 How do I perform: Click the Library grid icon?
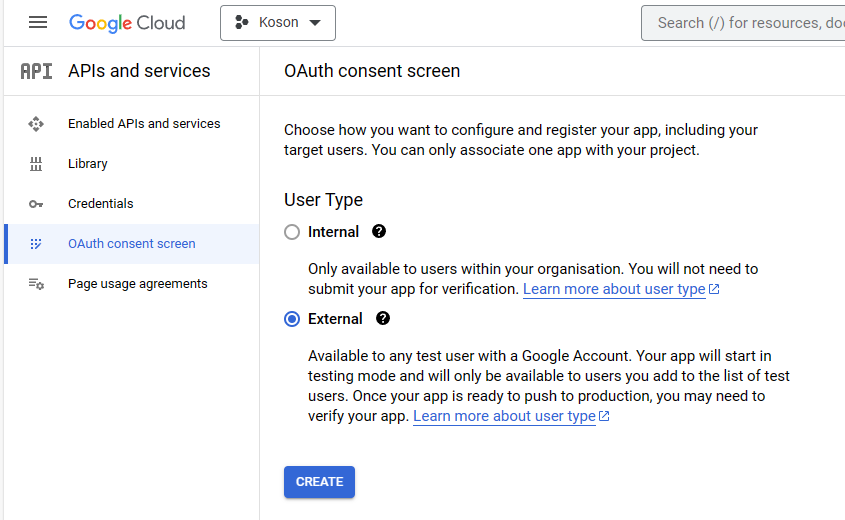point(36,164)
